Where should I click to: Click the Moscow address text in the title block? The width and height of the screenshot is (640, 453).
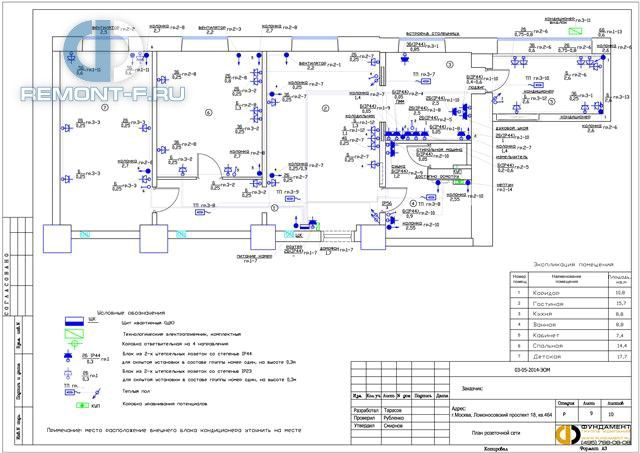click(502, 415)
